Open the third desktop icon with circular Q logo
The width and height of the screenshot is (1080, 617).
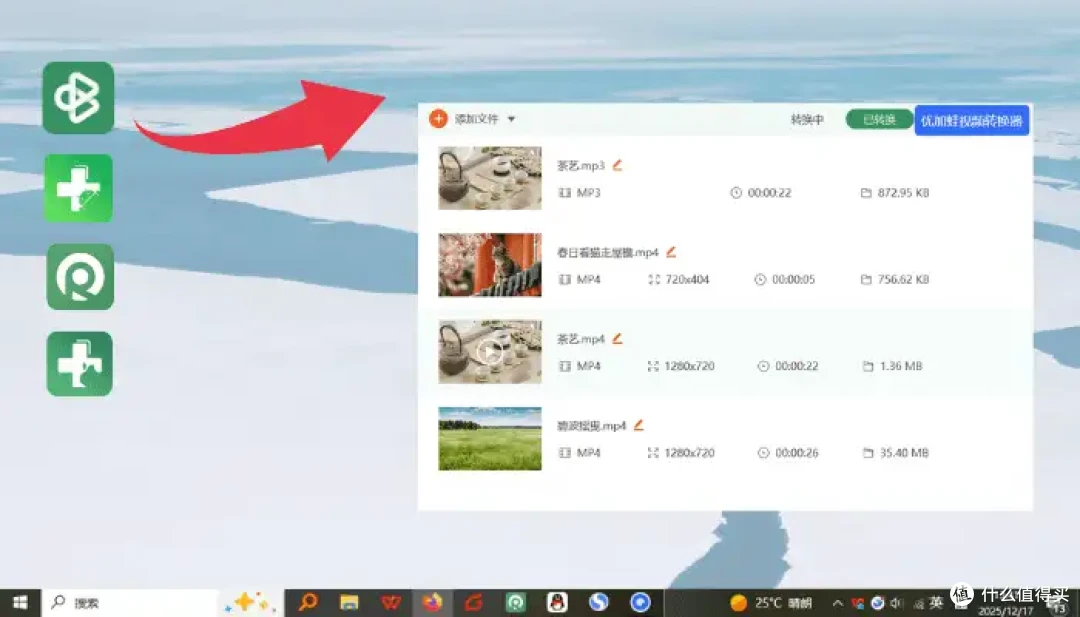point(80,277)
